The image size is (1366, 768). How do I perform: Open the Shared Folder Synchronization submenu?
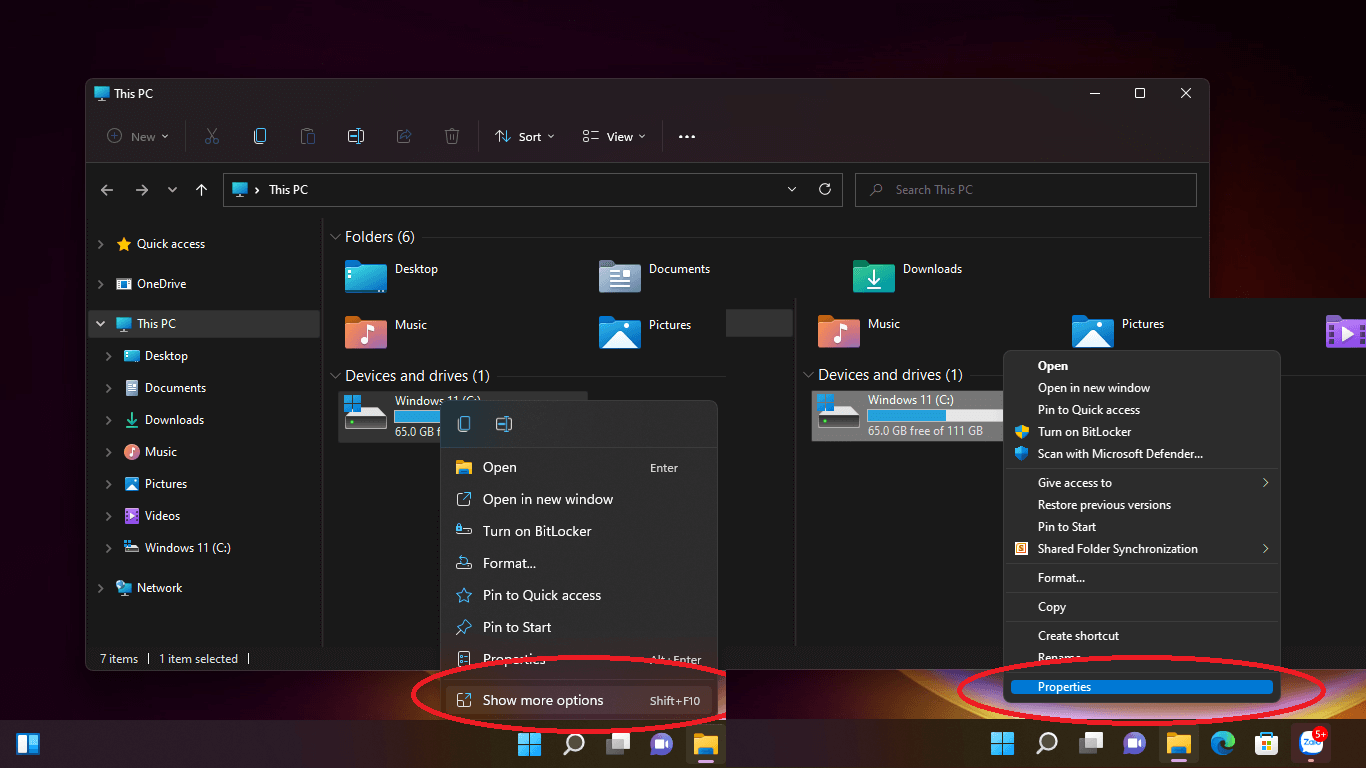[1141, 549]
